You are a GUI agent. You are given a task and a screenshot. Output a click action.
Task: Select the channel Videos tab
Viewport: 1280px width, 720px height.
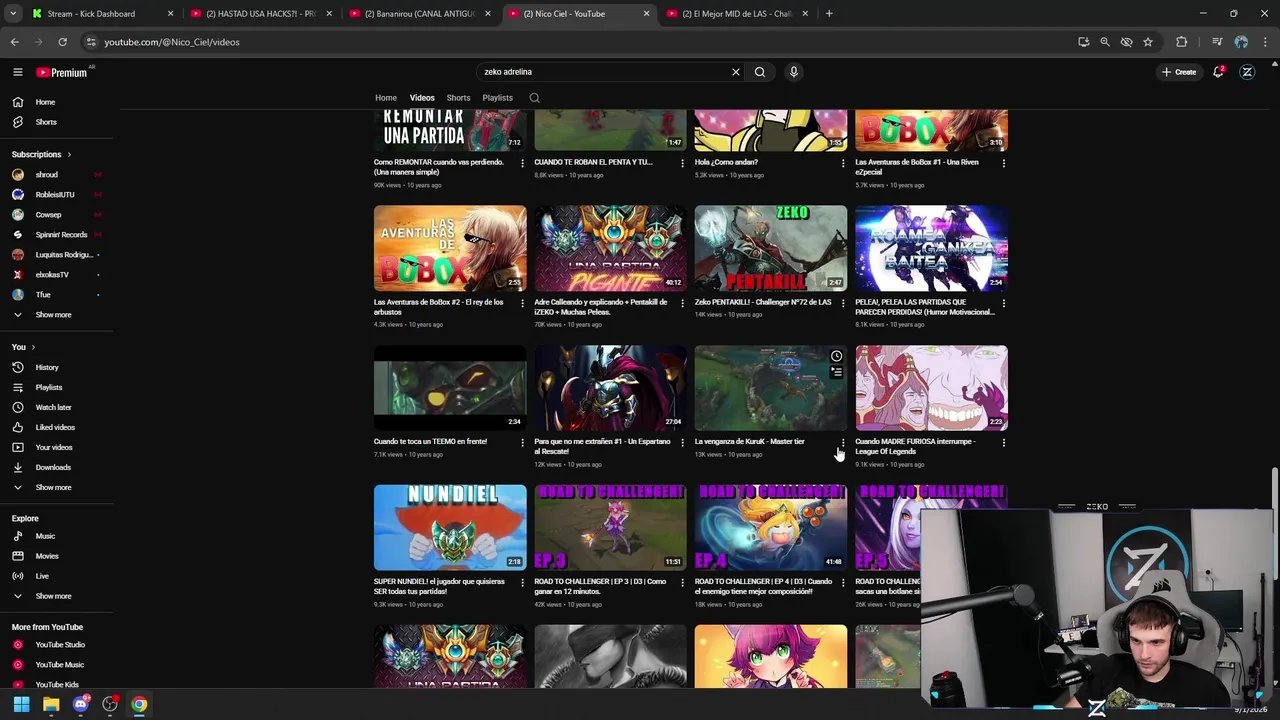(x=422, y=98)
